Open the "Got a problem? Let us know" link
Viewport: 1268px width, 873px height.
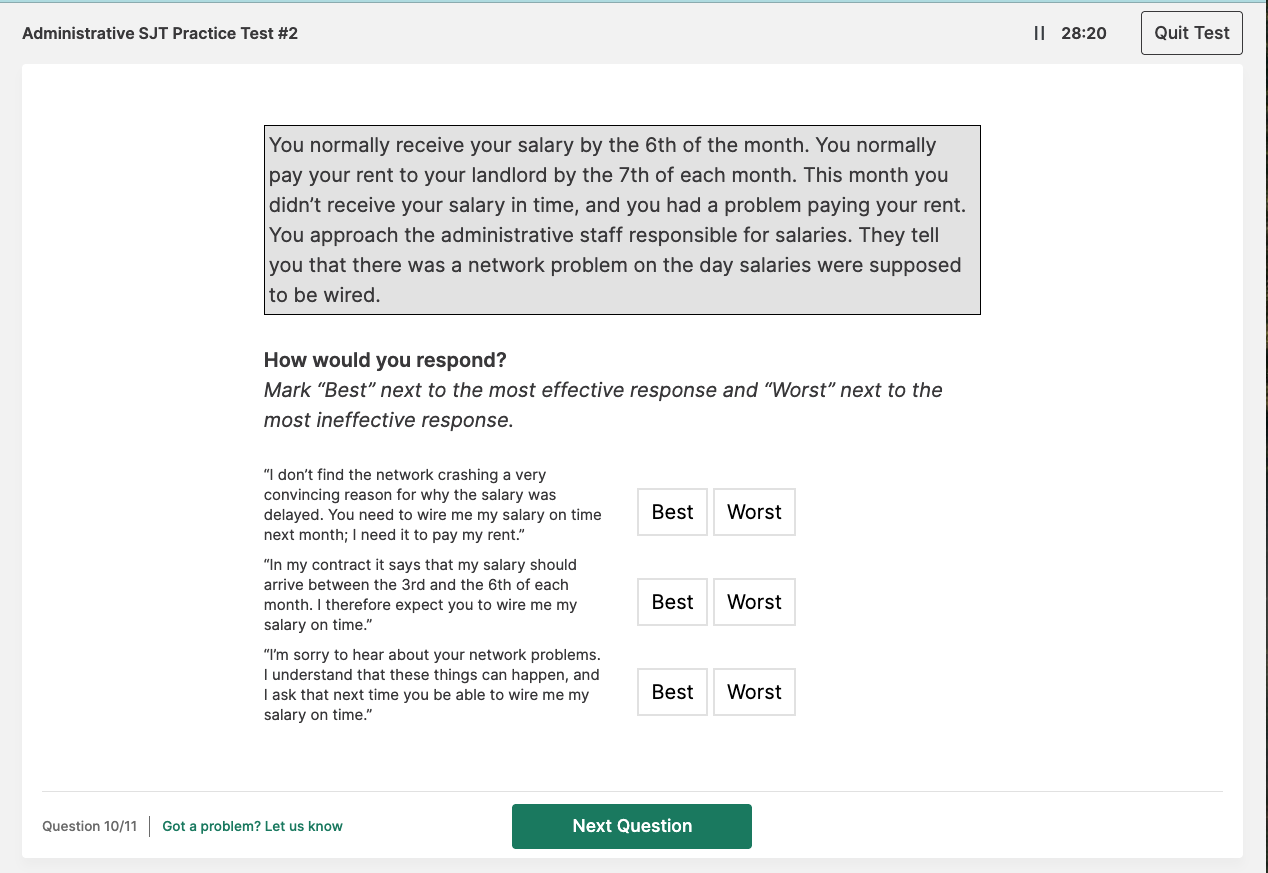pos(252,826)
